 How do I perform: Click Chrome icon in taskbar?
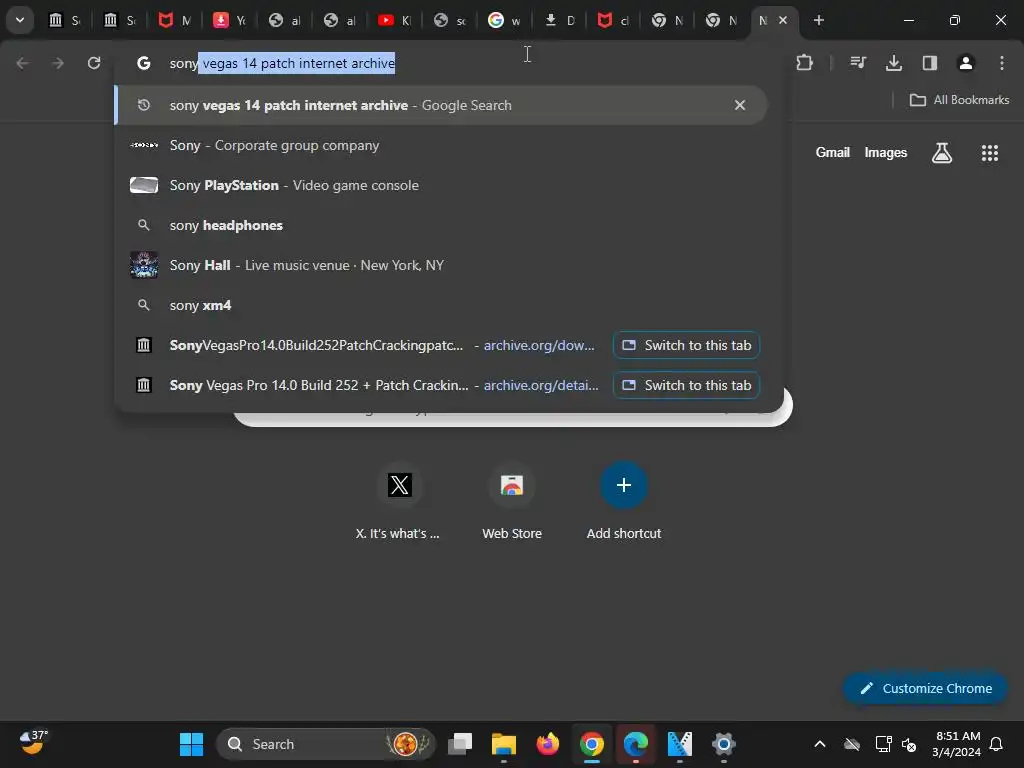point(592,744)
